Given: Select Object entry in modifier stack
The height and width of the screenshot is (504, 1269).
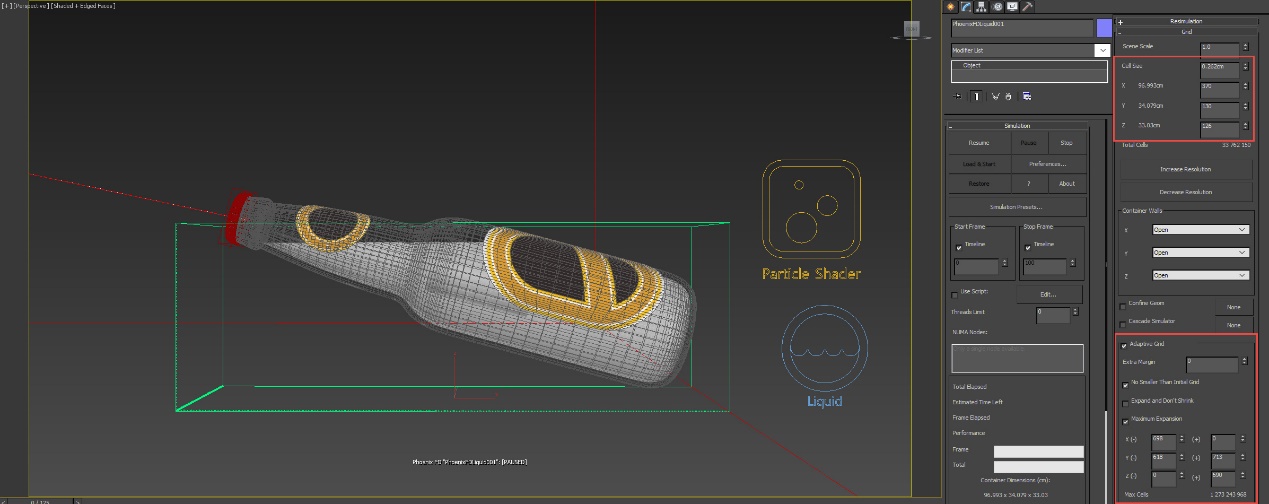Looking at the screenshot, I should (972, 65).
